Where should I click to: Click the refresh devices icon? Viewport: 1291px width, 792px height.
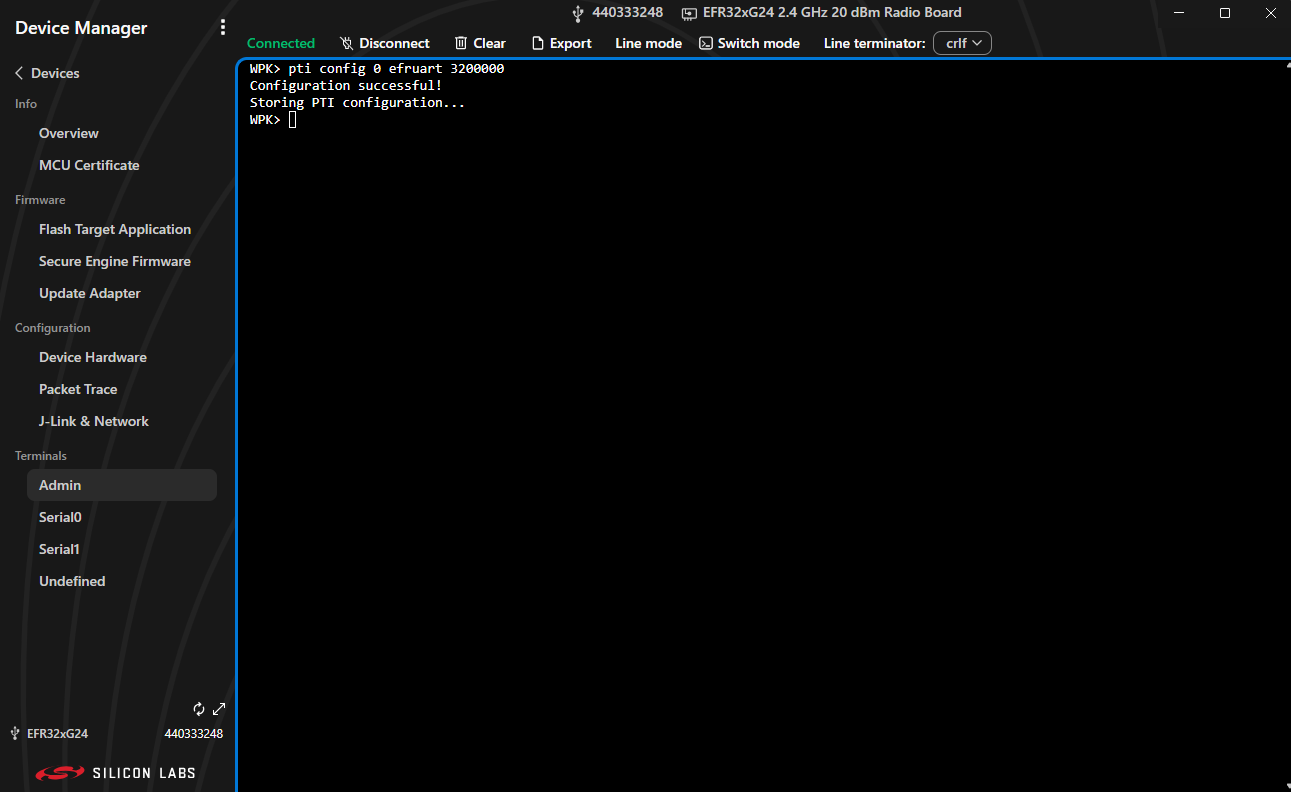199,709
